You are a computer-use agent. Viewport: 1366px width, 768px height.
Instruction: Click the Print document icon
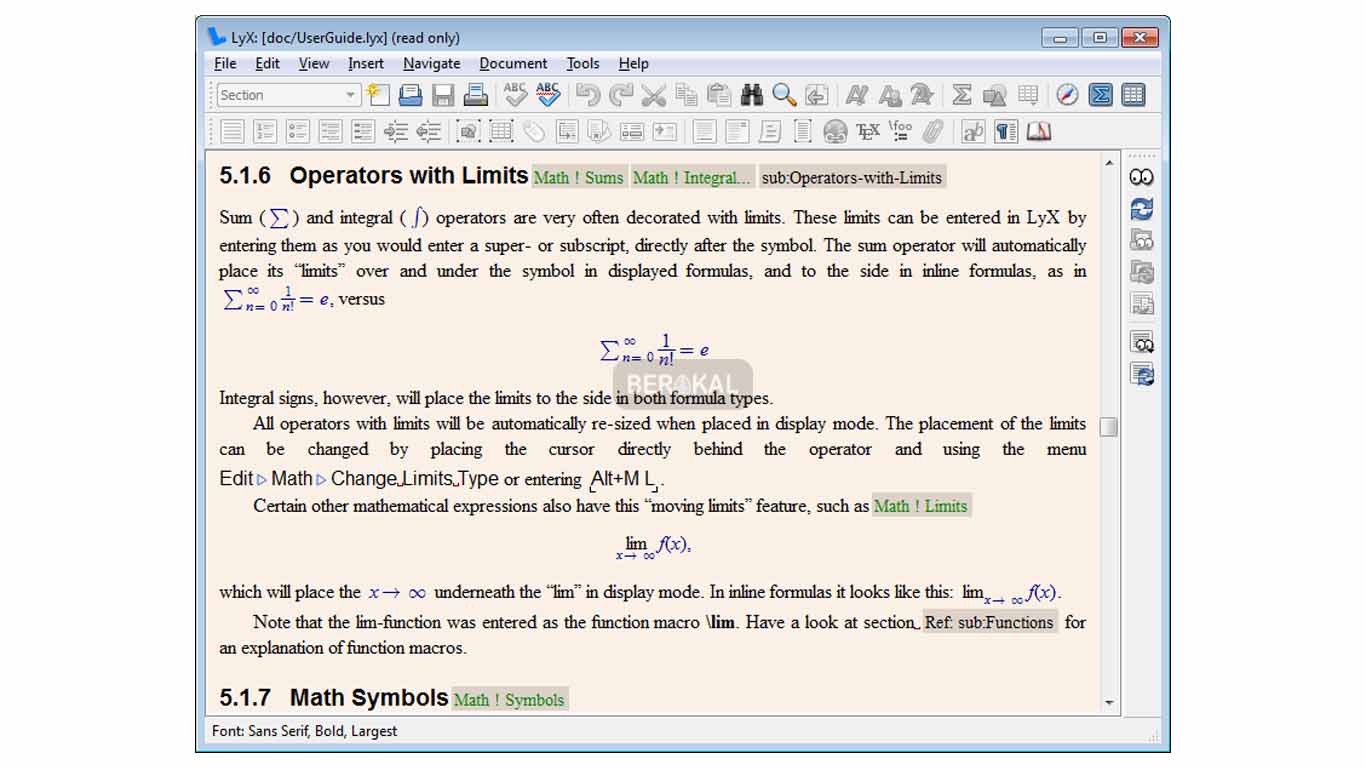pos(476,95)
